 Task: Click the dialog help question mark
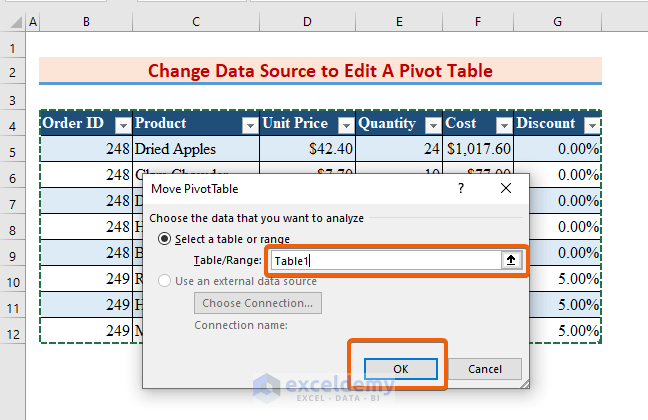[461, 188]
